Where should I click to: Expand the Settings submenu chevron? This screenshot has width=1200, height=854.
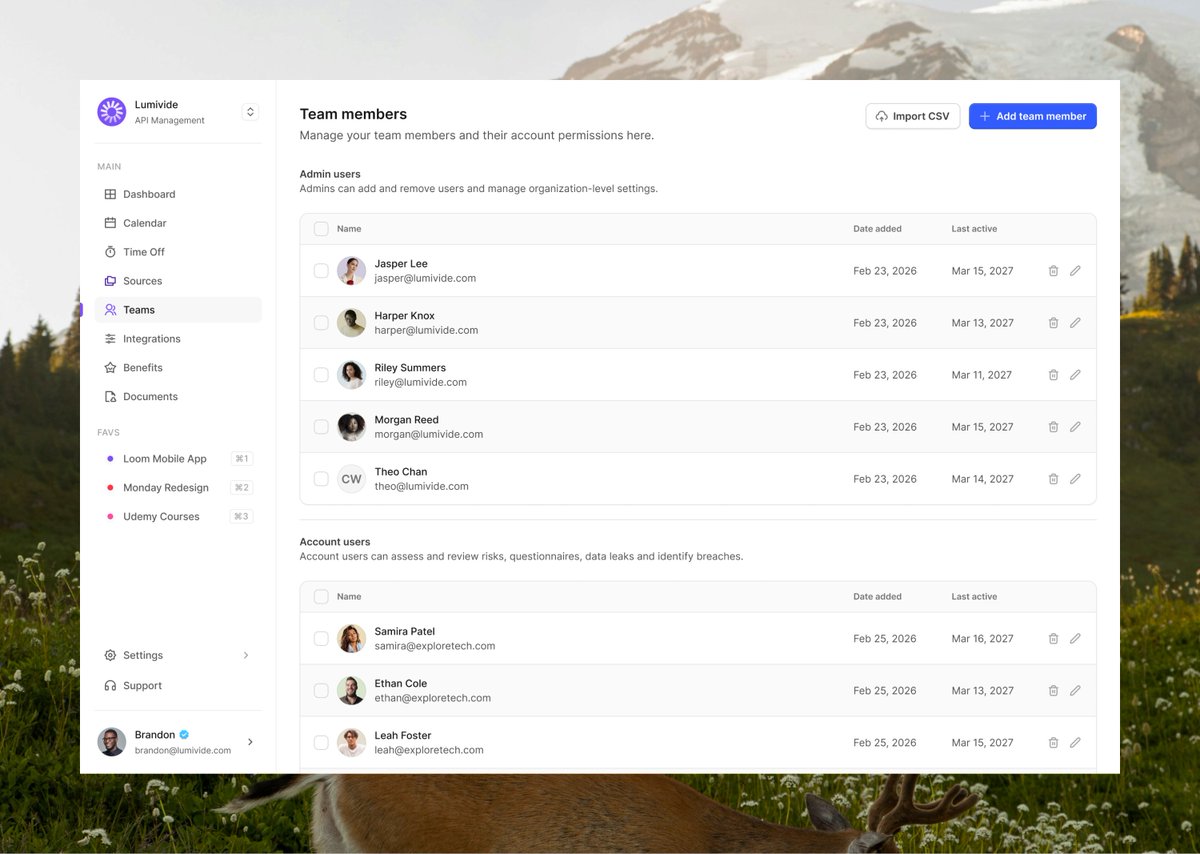tap(246, 655)
